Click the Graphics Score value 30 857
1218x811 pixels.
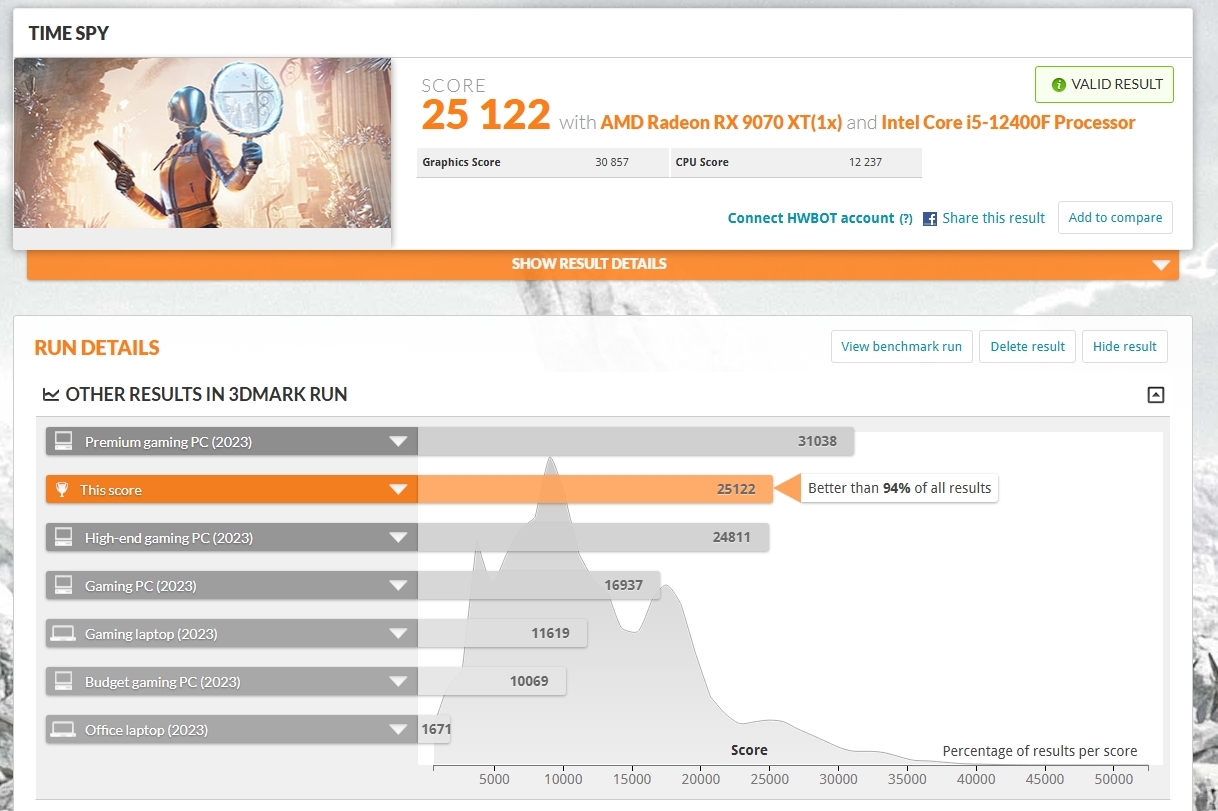pos(612,162)
